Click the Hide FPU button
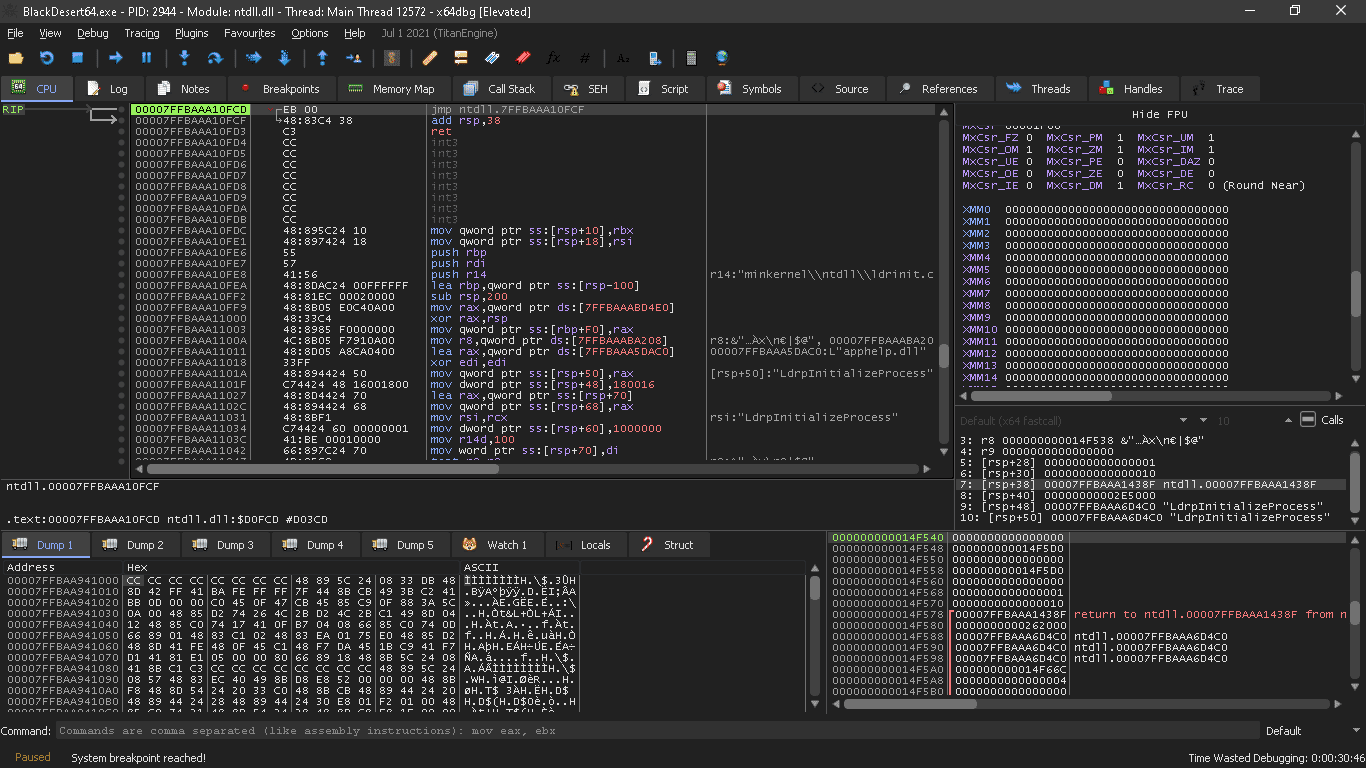The image size is (1366, 768). (1159, 114)
